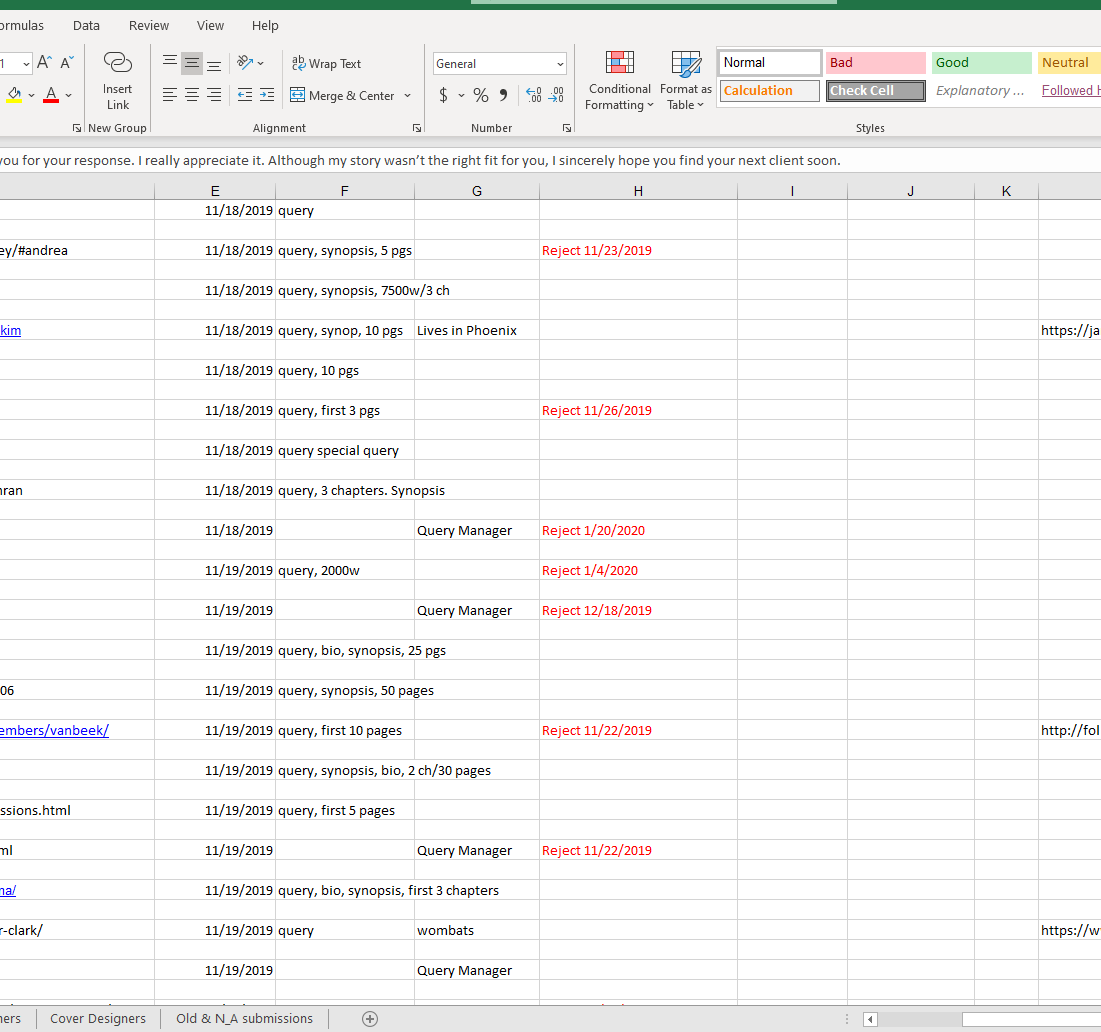The image size is (1101, 1032).
Task: Apply the Explanatory cell style
Action: coord(982,91)
